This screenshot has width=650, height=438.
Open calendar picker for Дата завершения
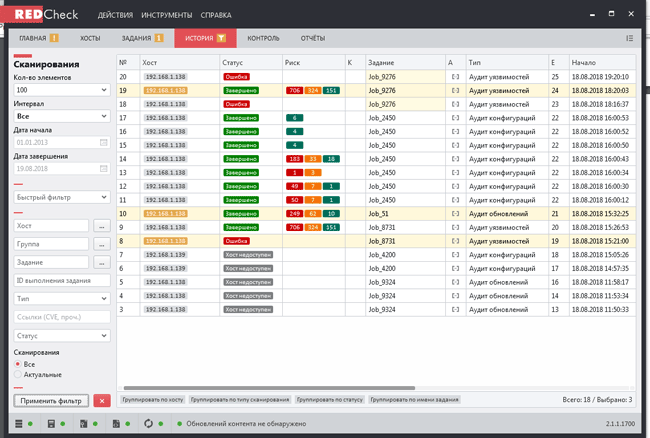(x=103, y=169)
